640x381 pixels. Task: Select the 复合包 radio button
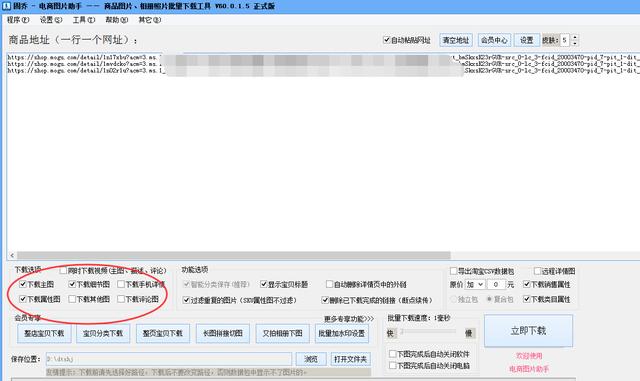(489, 299)
